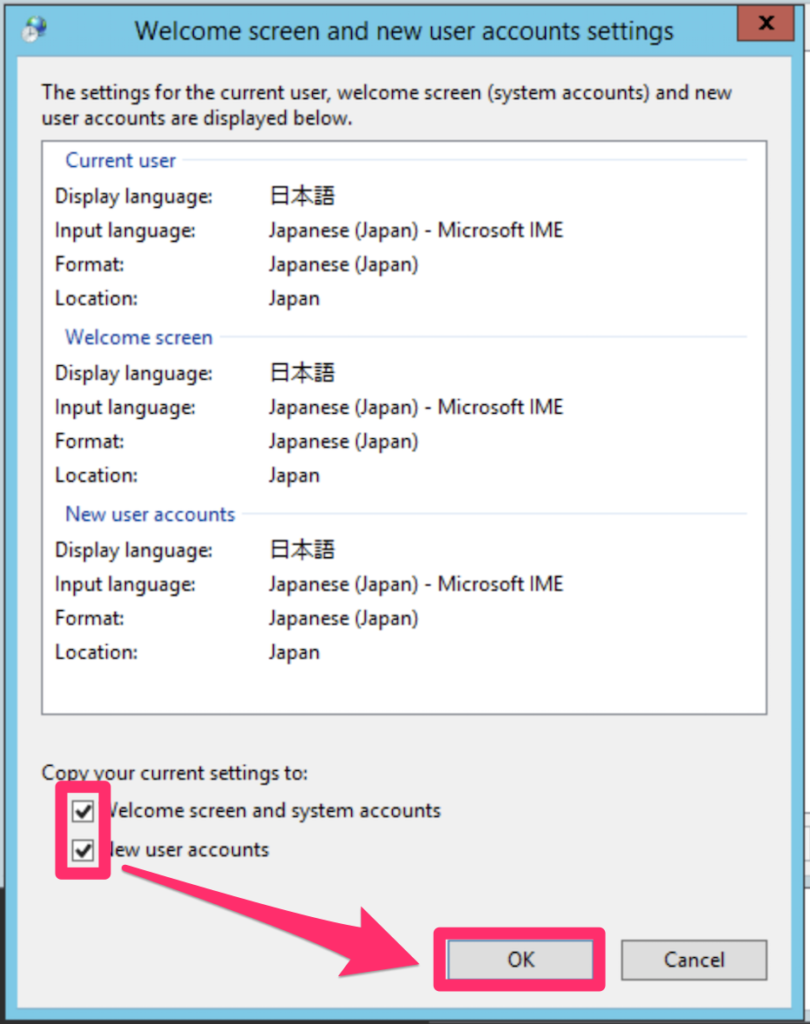Close the Welcome screen settings dialog
Screen dimensions: 810x1024
click(x=766, y=24)
